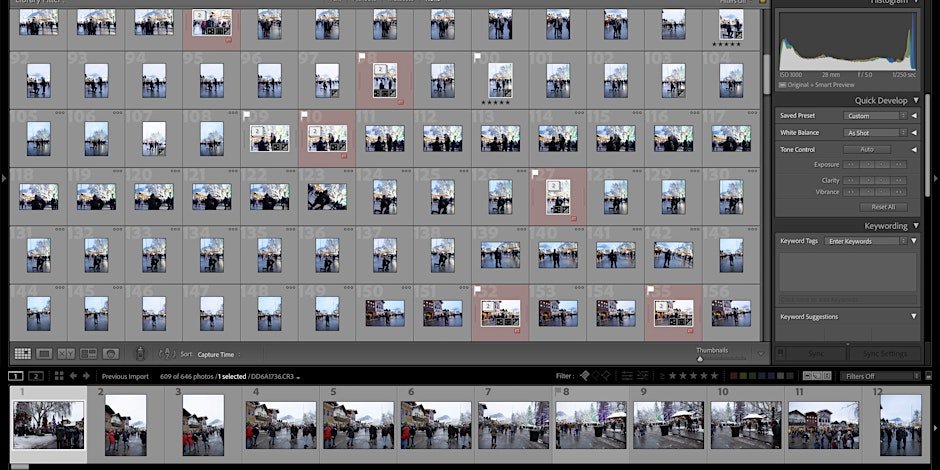Collapse Keywording panel triangle
Viewport: 940px width, 470px height.
click(915, 226)
